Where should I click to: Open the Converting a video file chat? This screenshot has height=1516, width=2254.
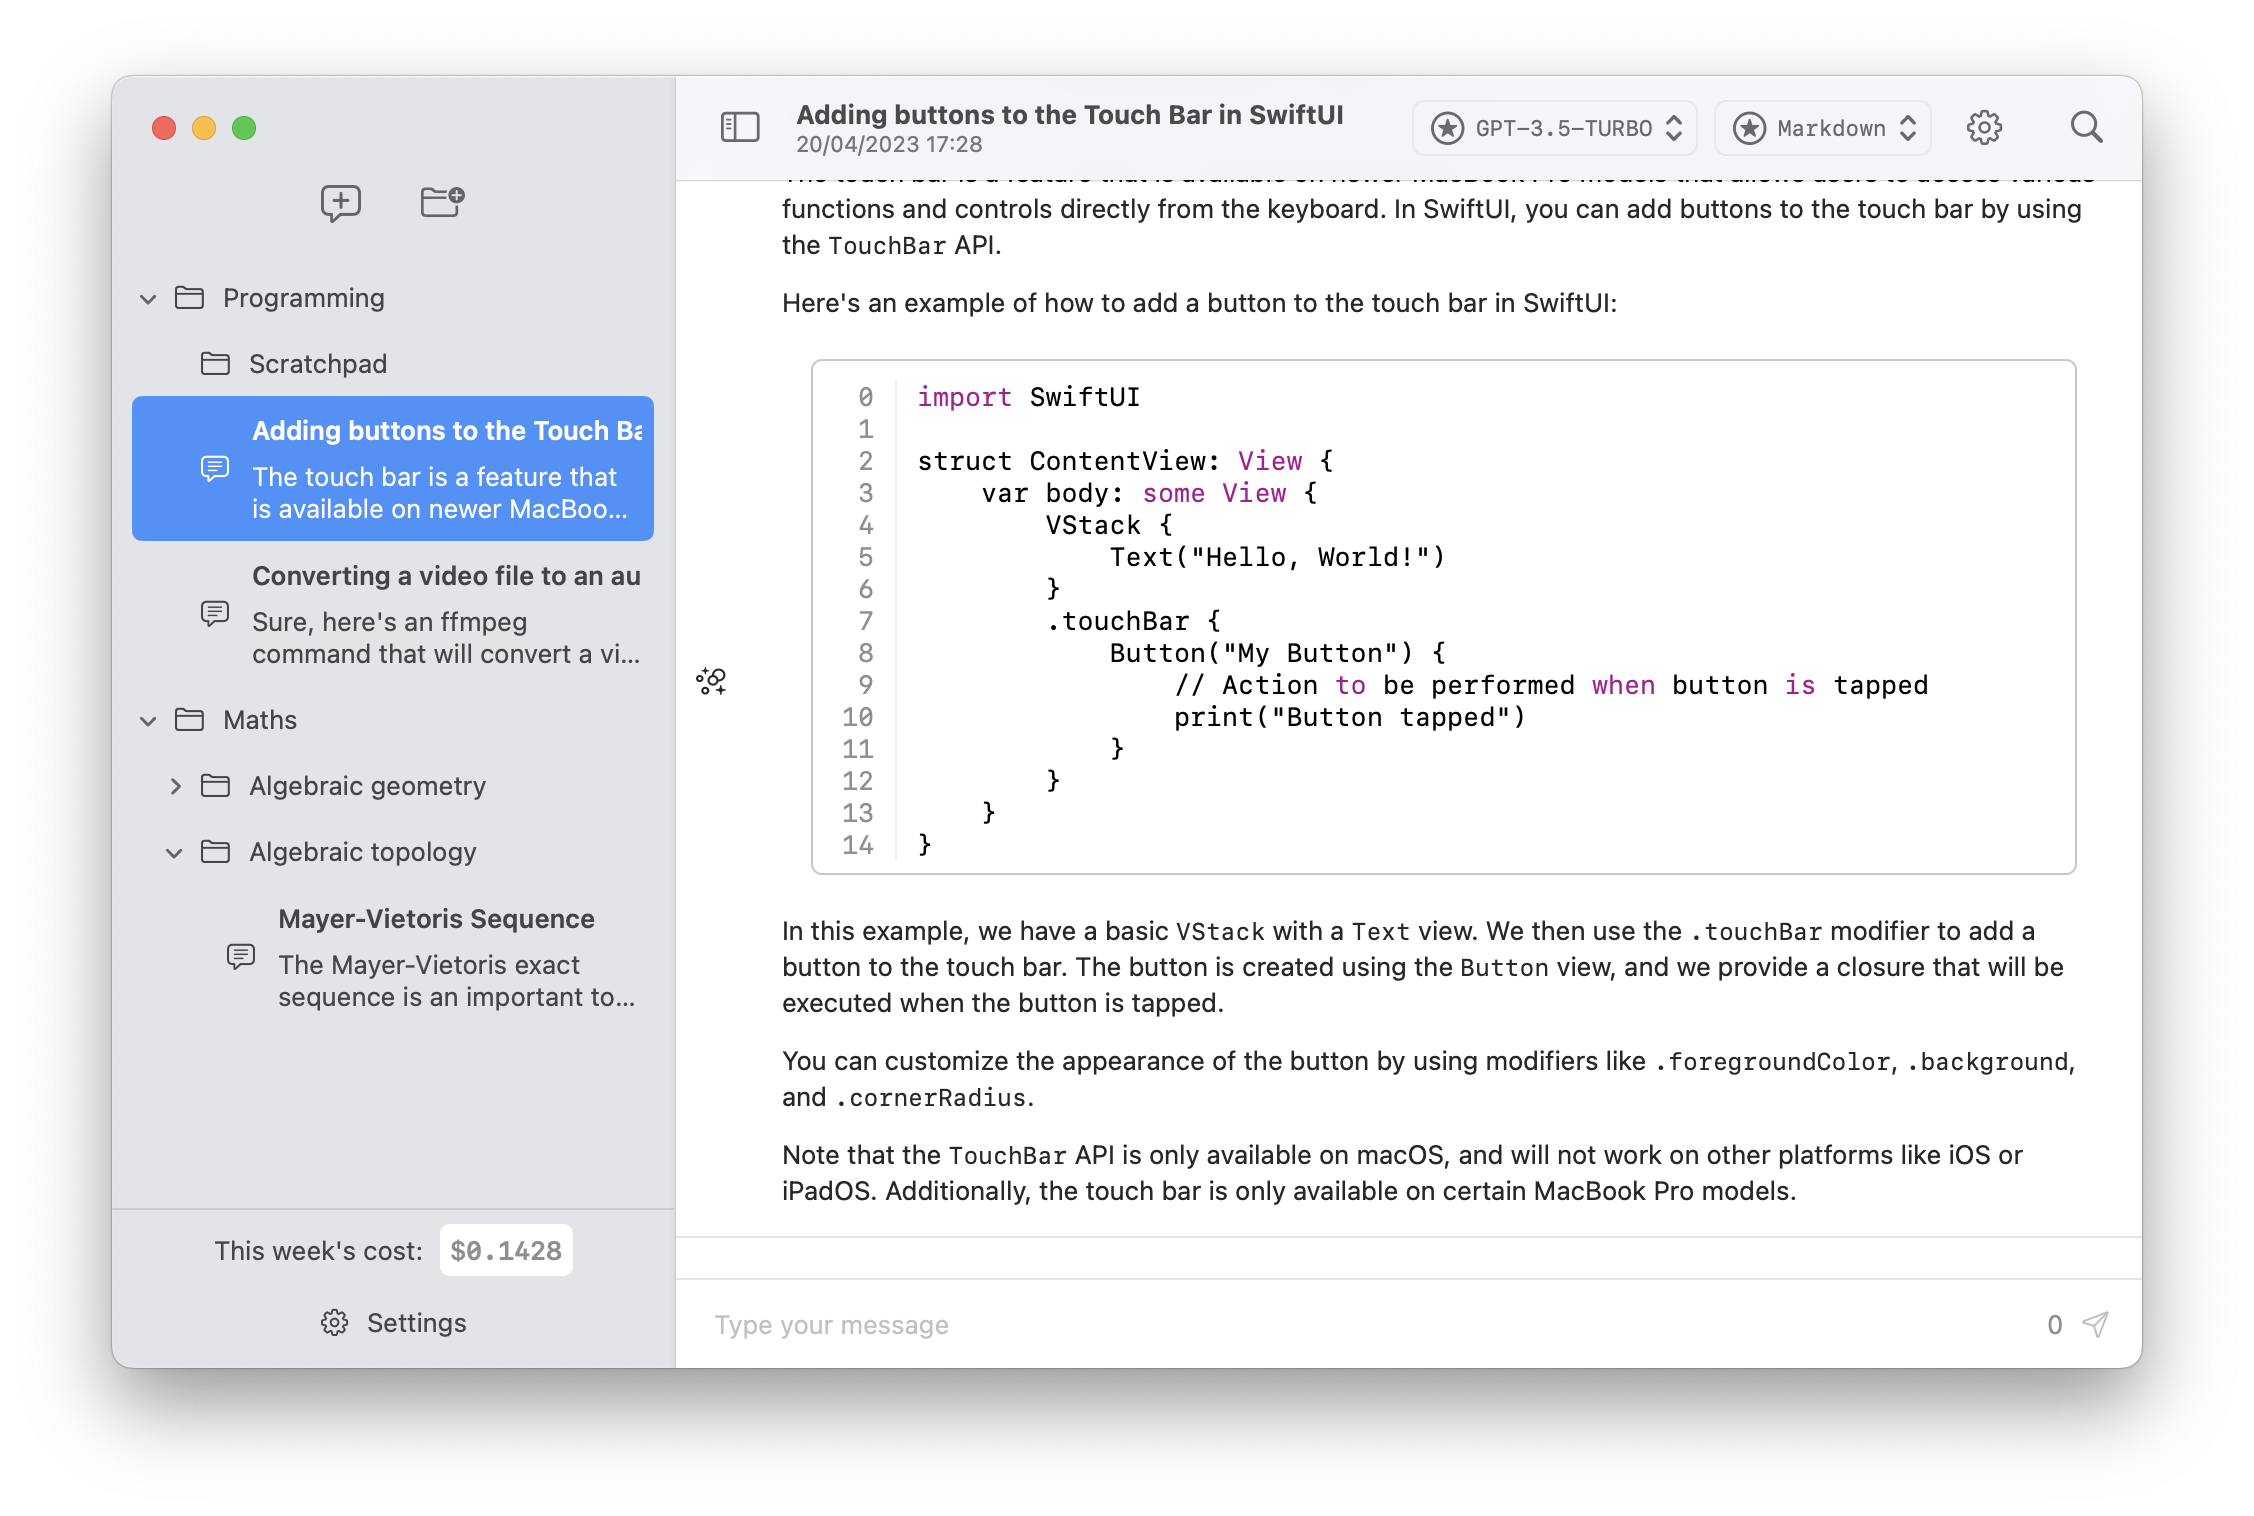[393, 614]
